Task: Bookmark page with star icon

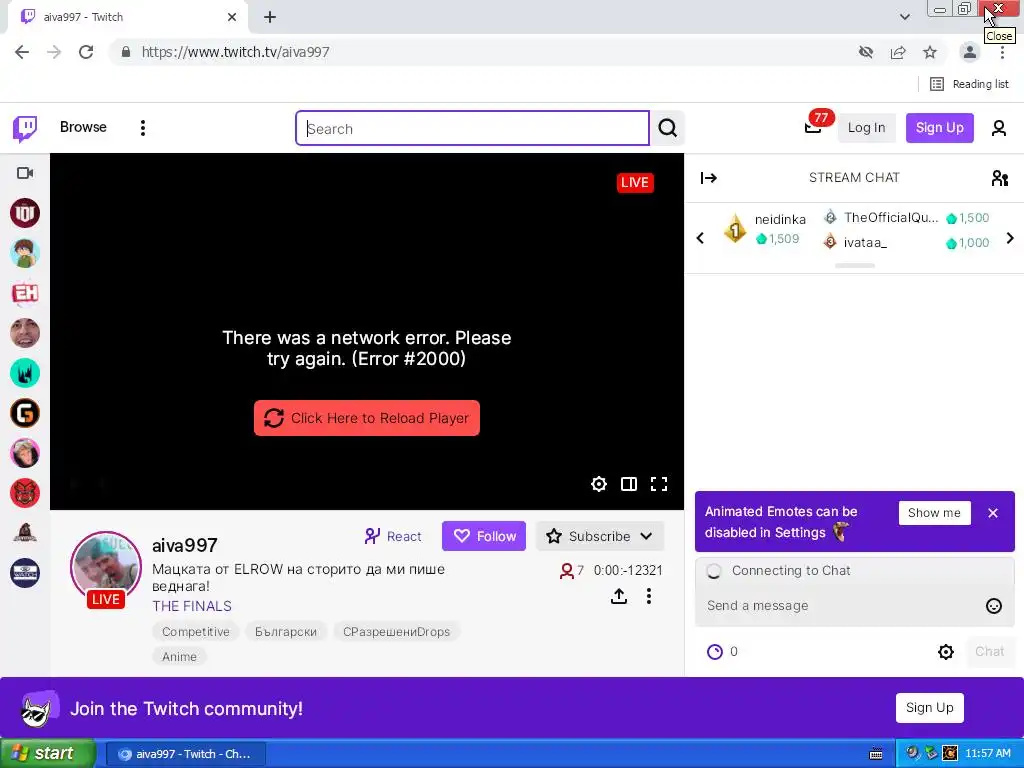Action: [930, 52]
